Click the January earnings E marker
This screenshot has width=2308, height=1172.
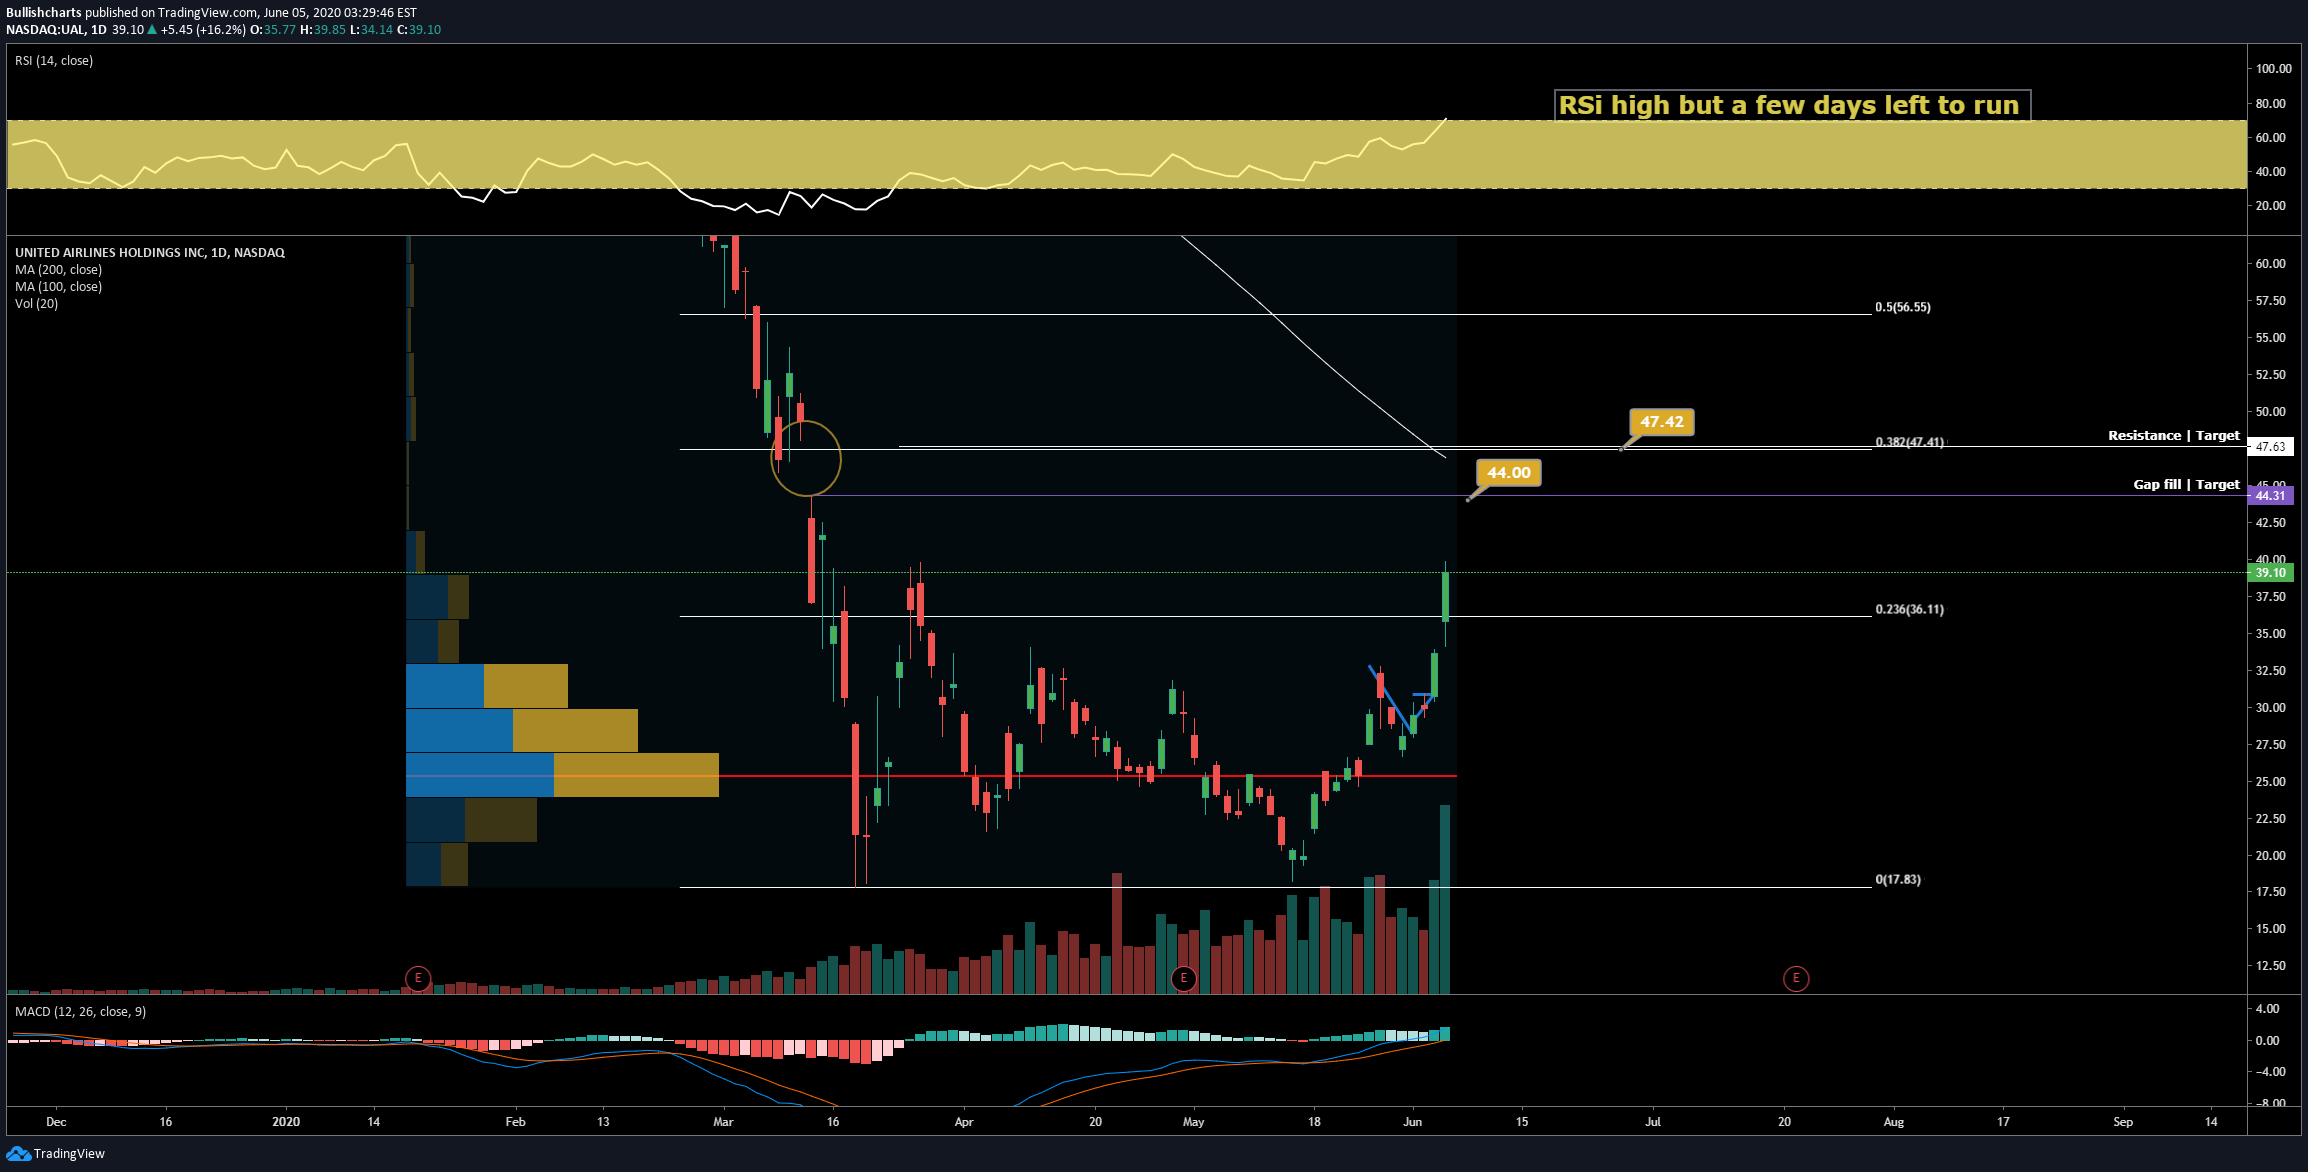pos(418,978)
